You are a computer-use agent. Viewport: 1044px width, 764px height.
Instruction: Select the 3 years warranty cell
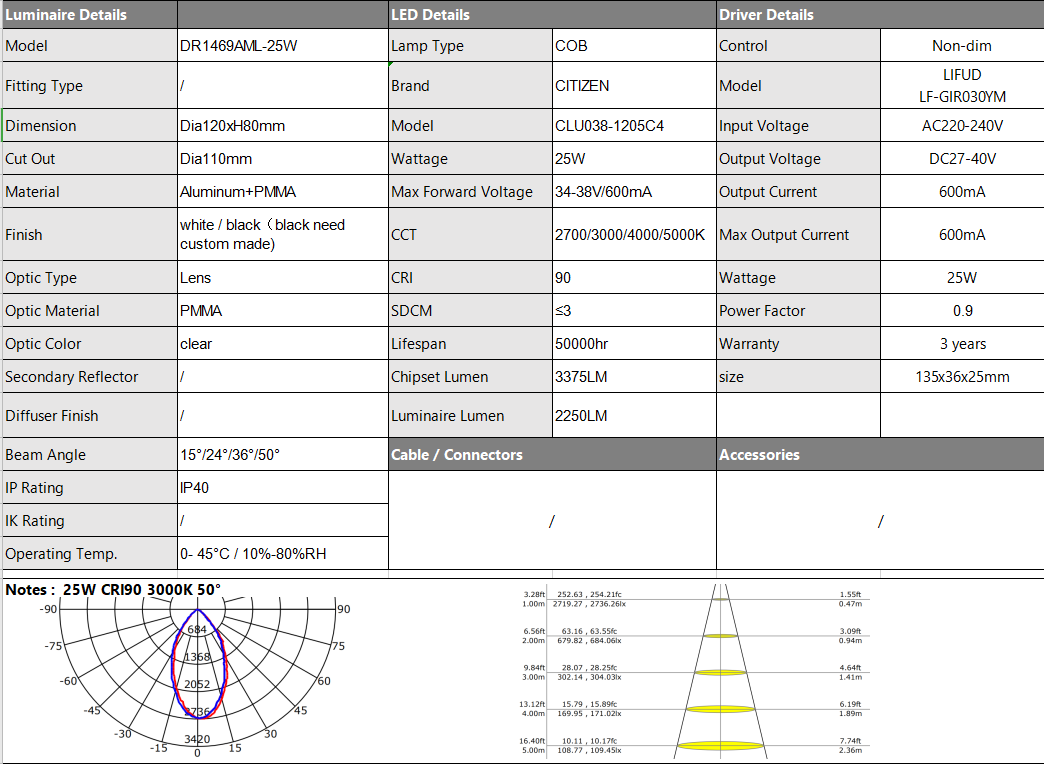[962, 344]
